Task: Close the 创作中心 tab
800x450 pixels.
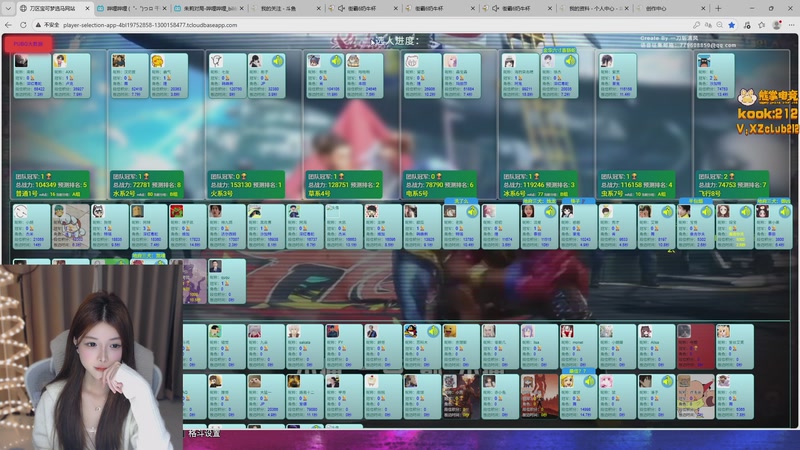Action: [703, 8]
